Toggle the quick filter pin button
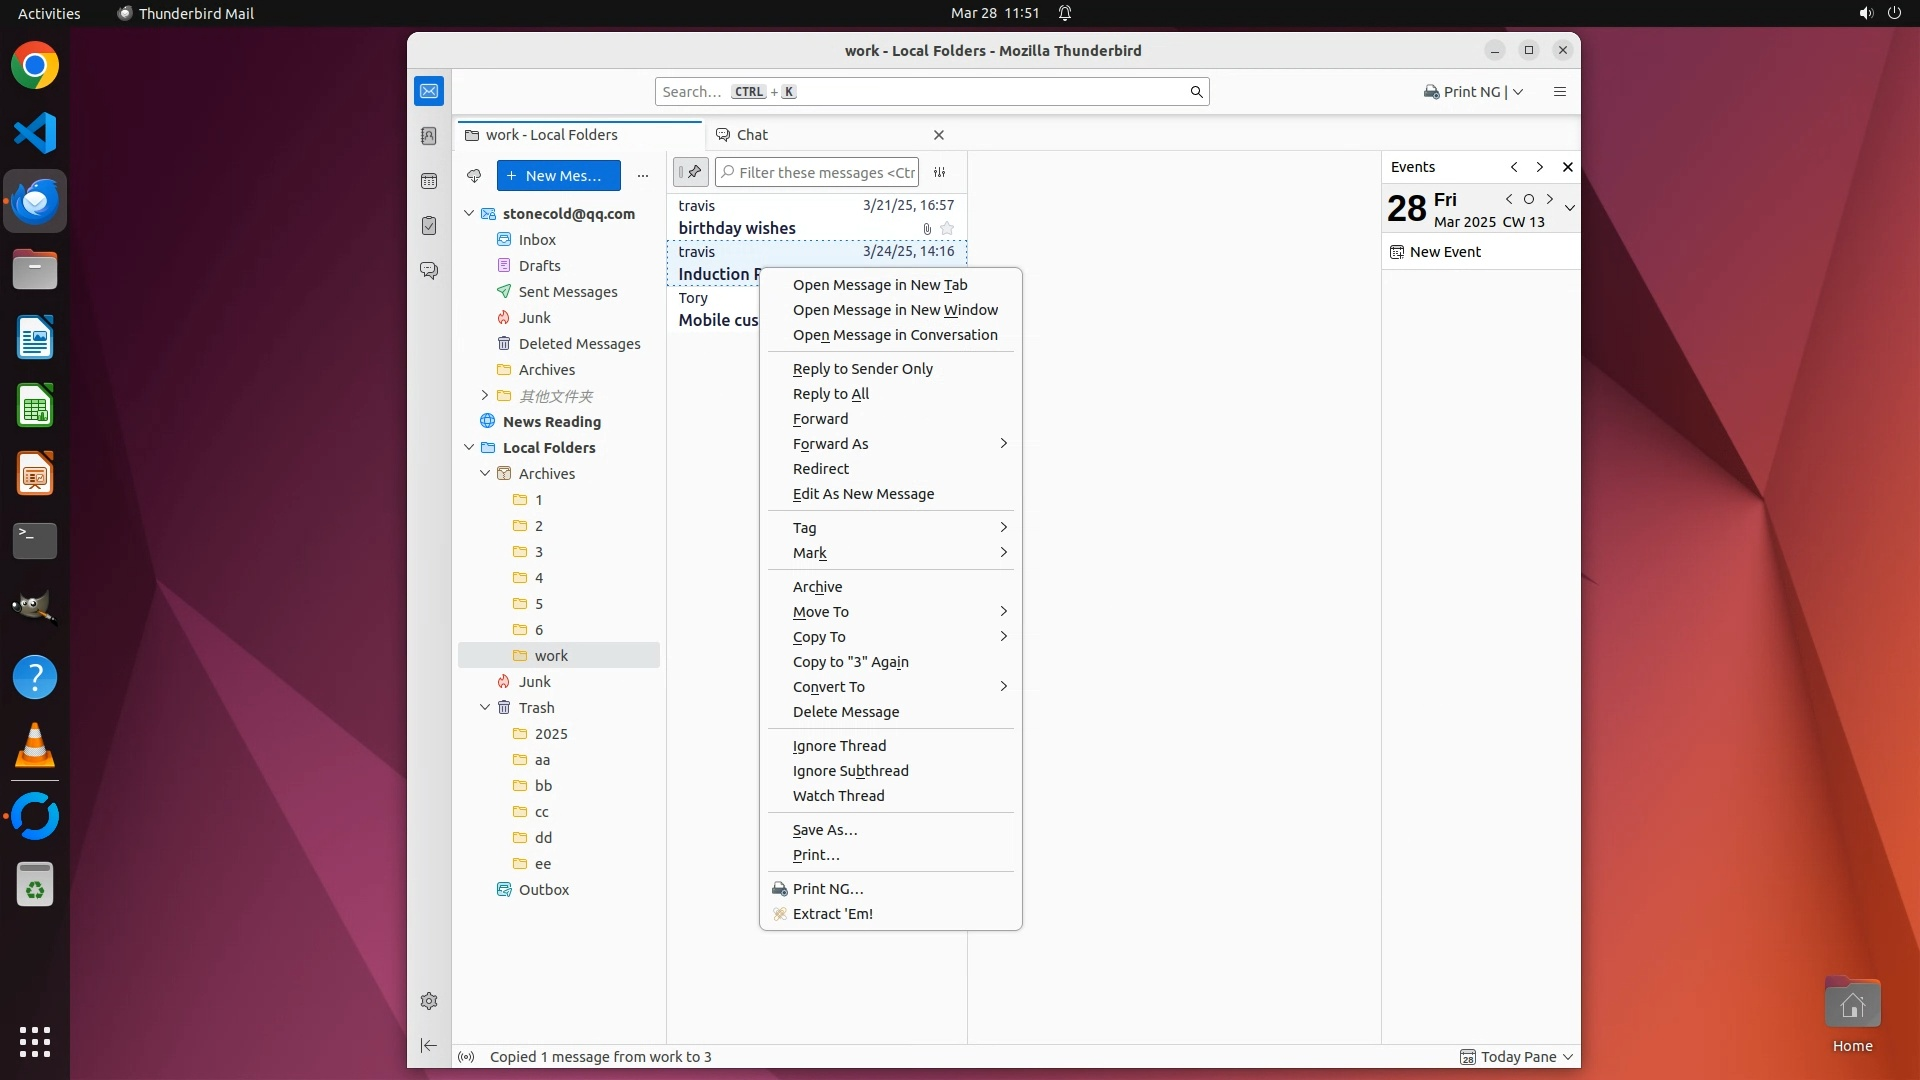 (690, 172)
